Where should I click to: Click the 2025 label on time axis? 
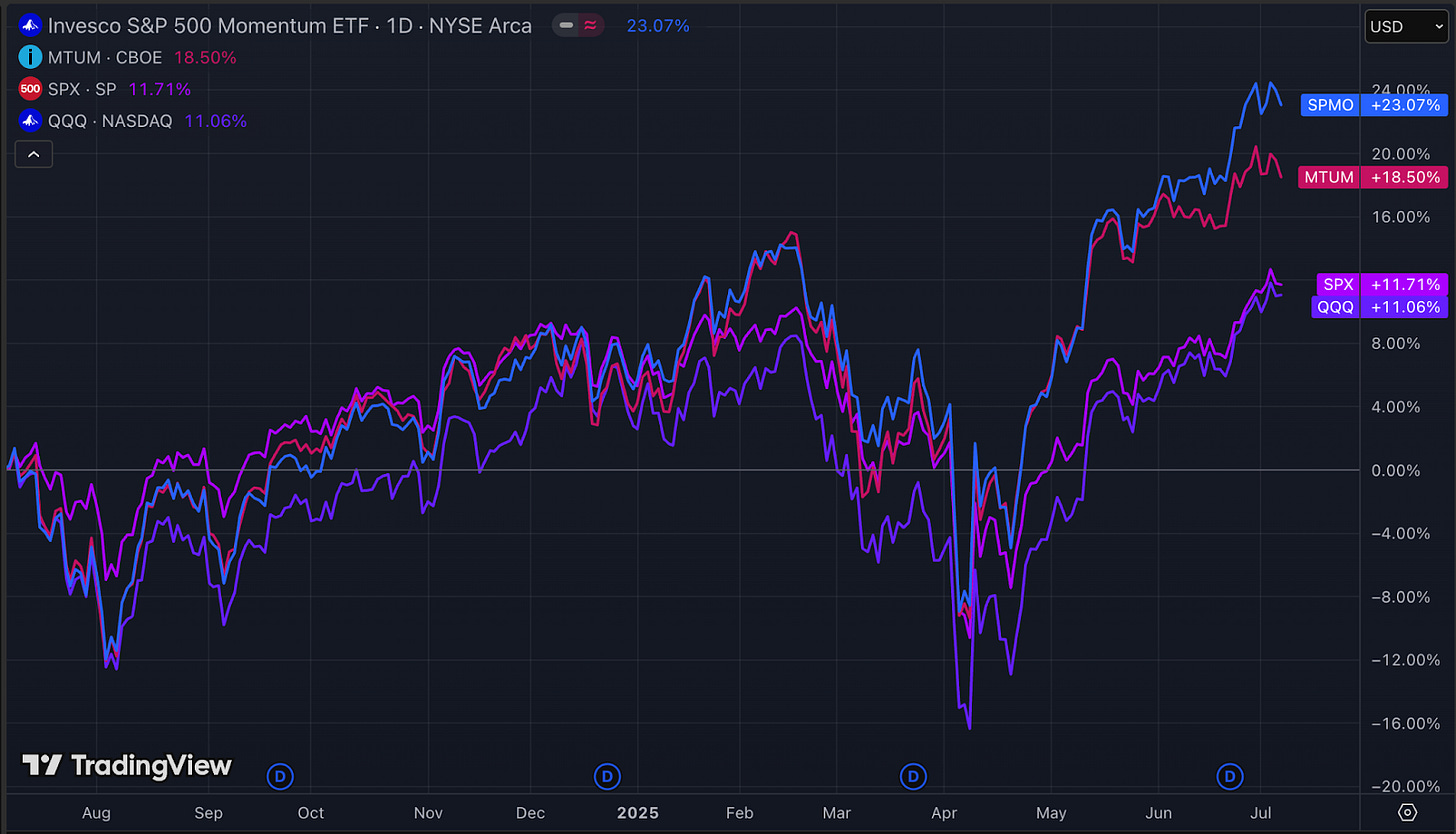[x=638, y=812]
